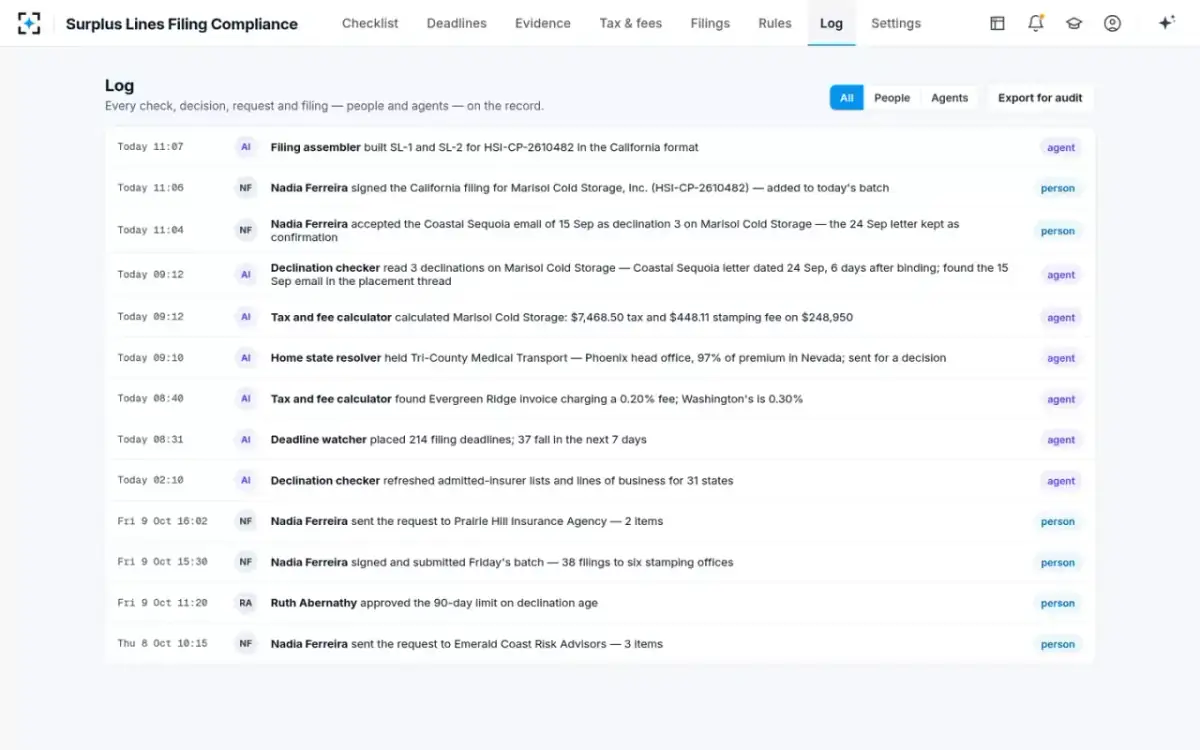Viewport: 1200px width, 750px height.
Task: Click AI avatar on Marisol tax calculation row
Action: (x=246, y=317)
